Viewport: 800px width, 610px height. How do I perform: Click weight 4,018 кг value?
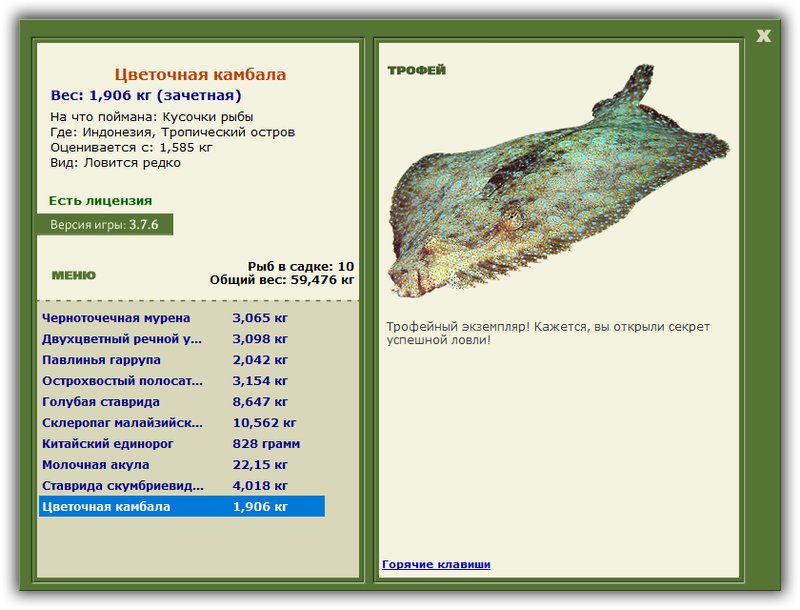point(260,486)
